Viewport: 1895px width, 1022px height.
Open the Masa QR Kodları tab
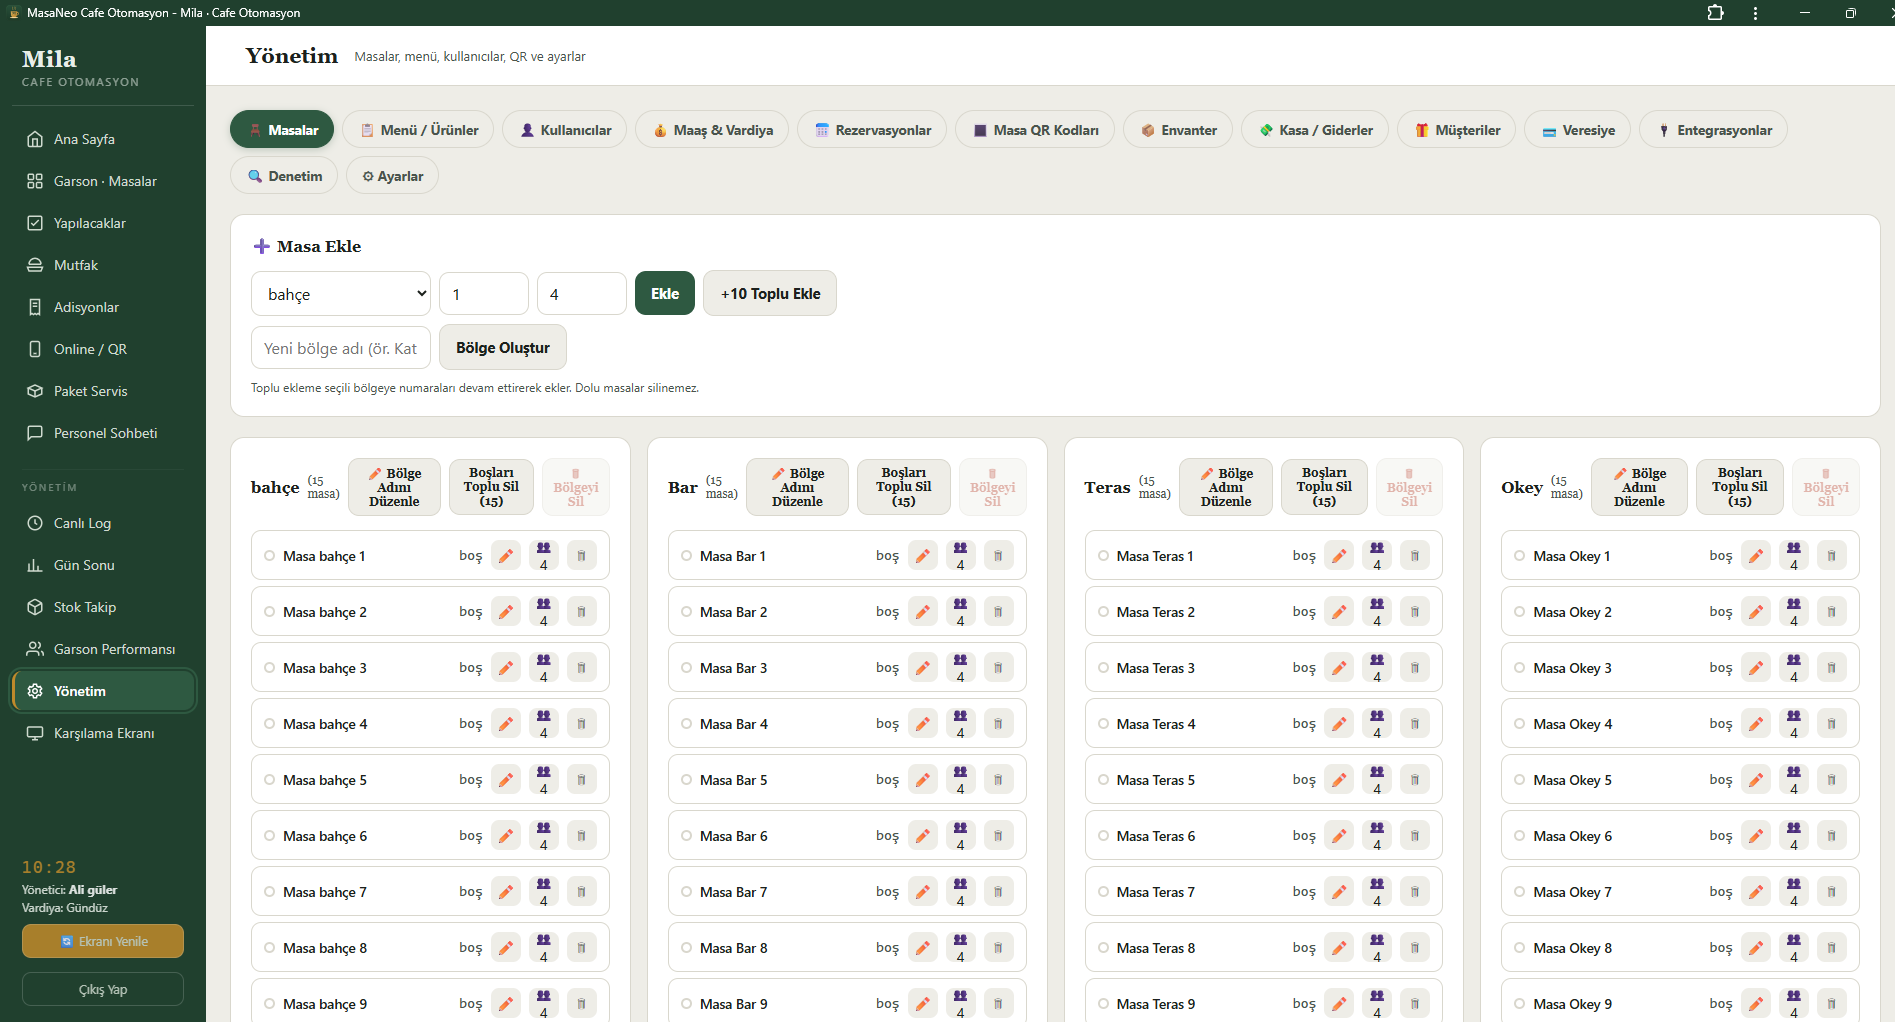1035,130
